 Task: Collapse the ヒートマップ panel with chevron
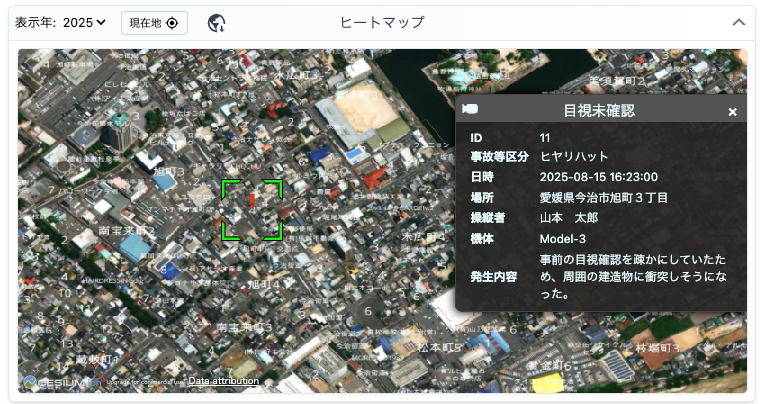(739, 22)
